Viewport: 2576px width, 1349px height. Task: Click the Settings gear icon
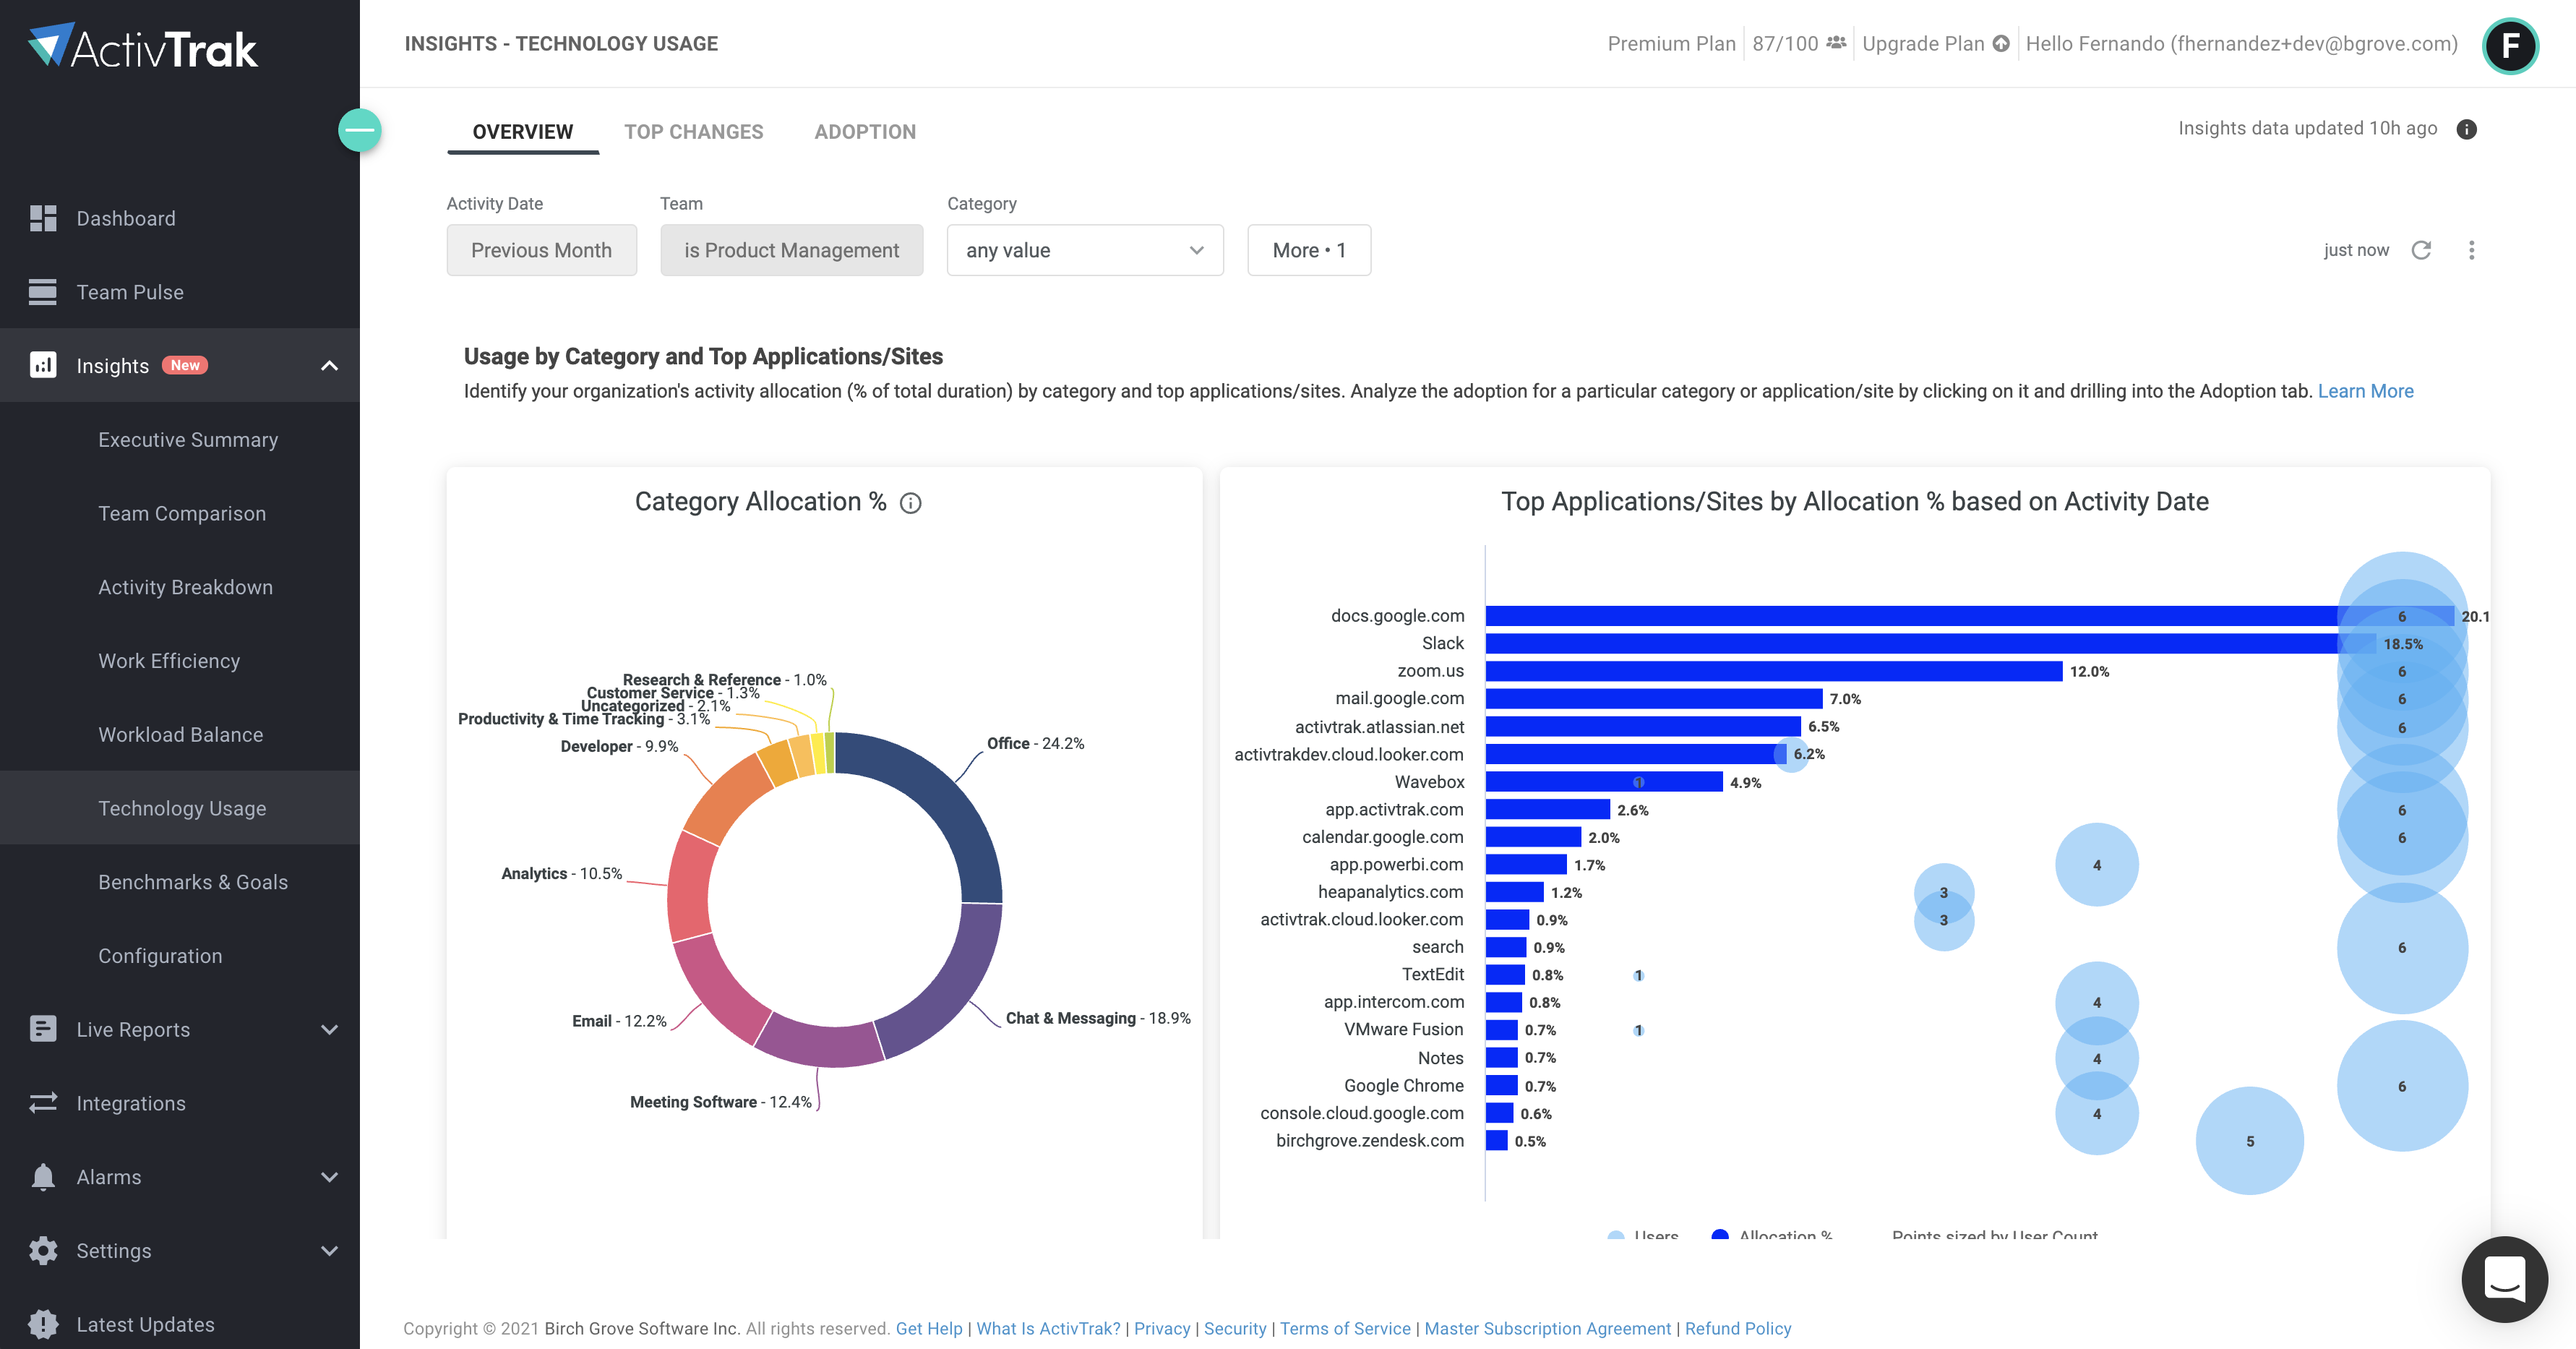[x=43, y=1250]
